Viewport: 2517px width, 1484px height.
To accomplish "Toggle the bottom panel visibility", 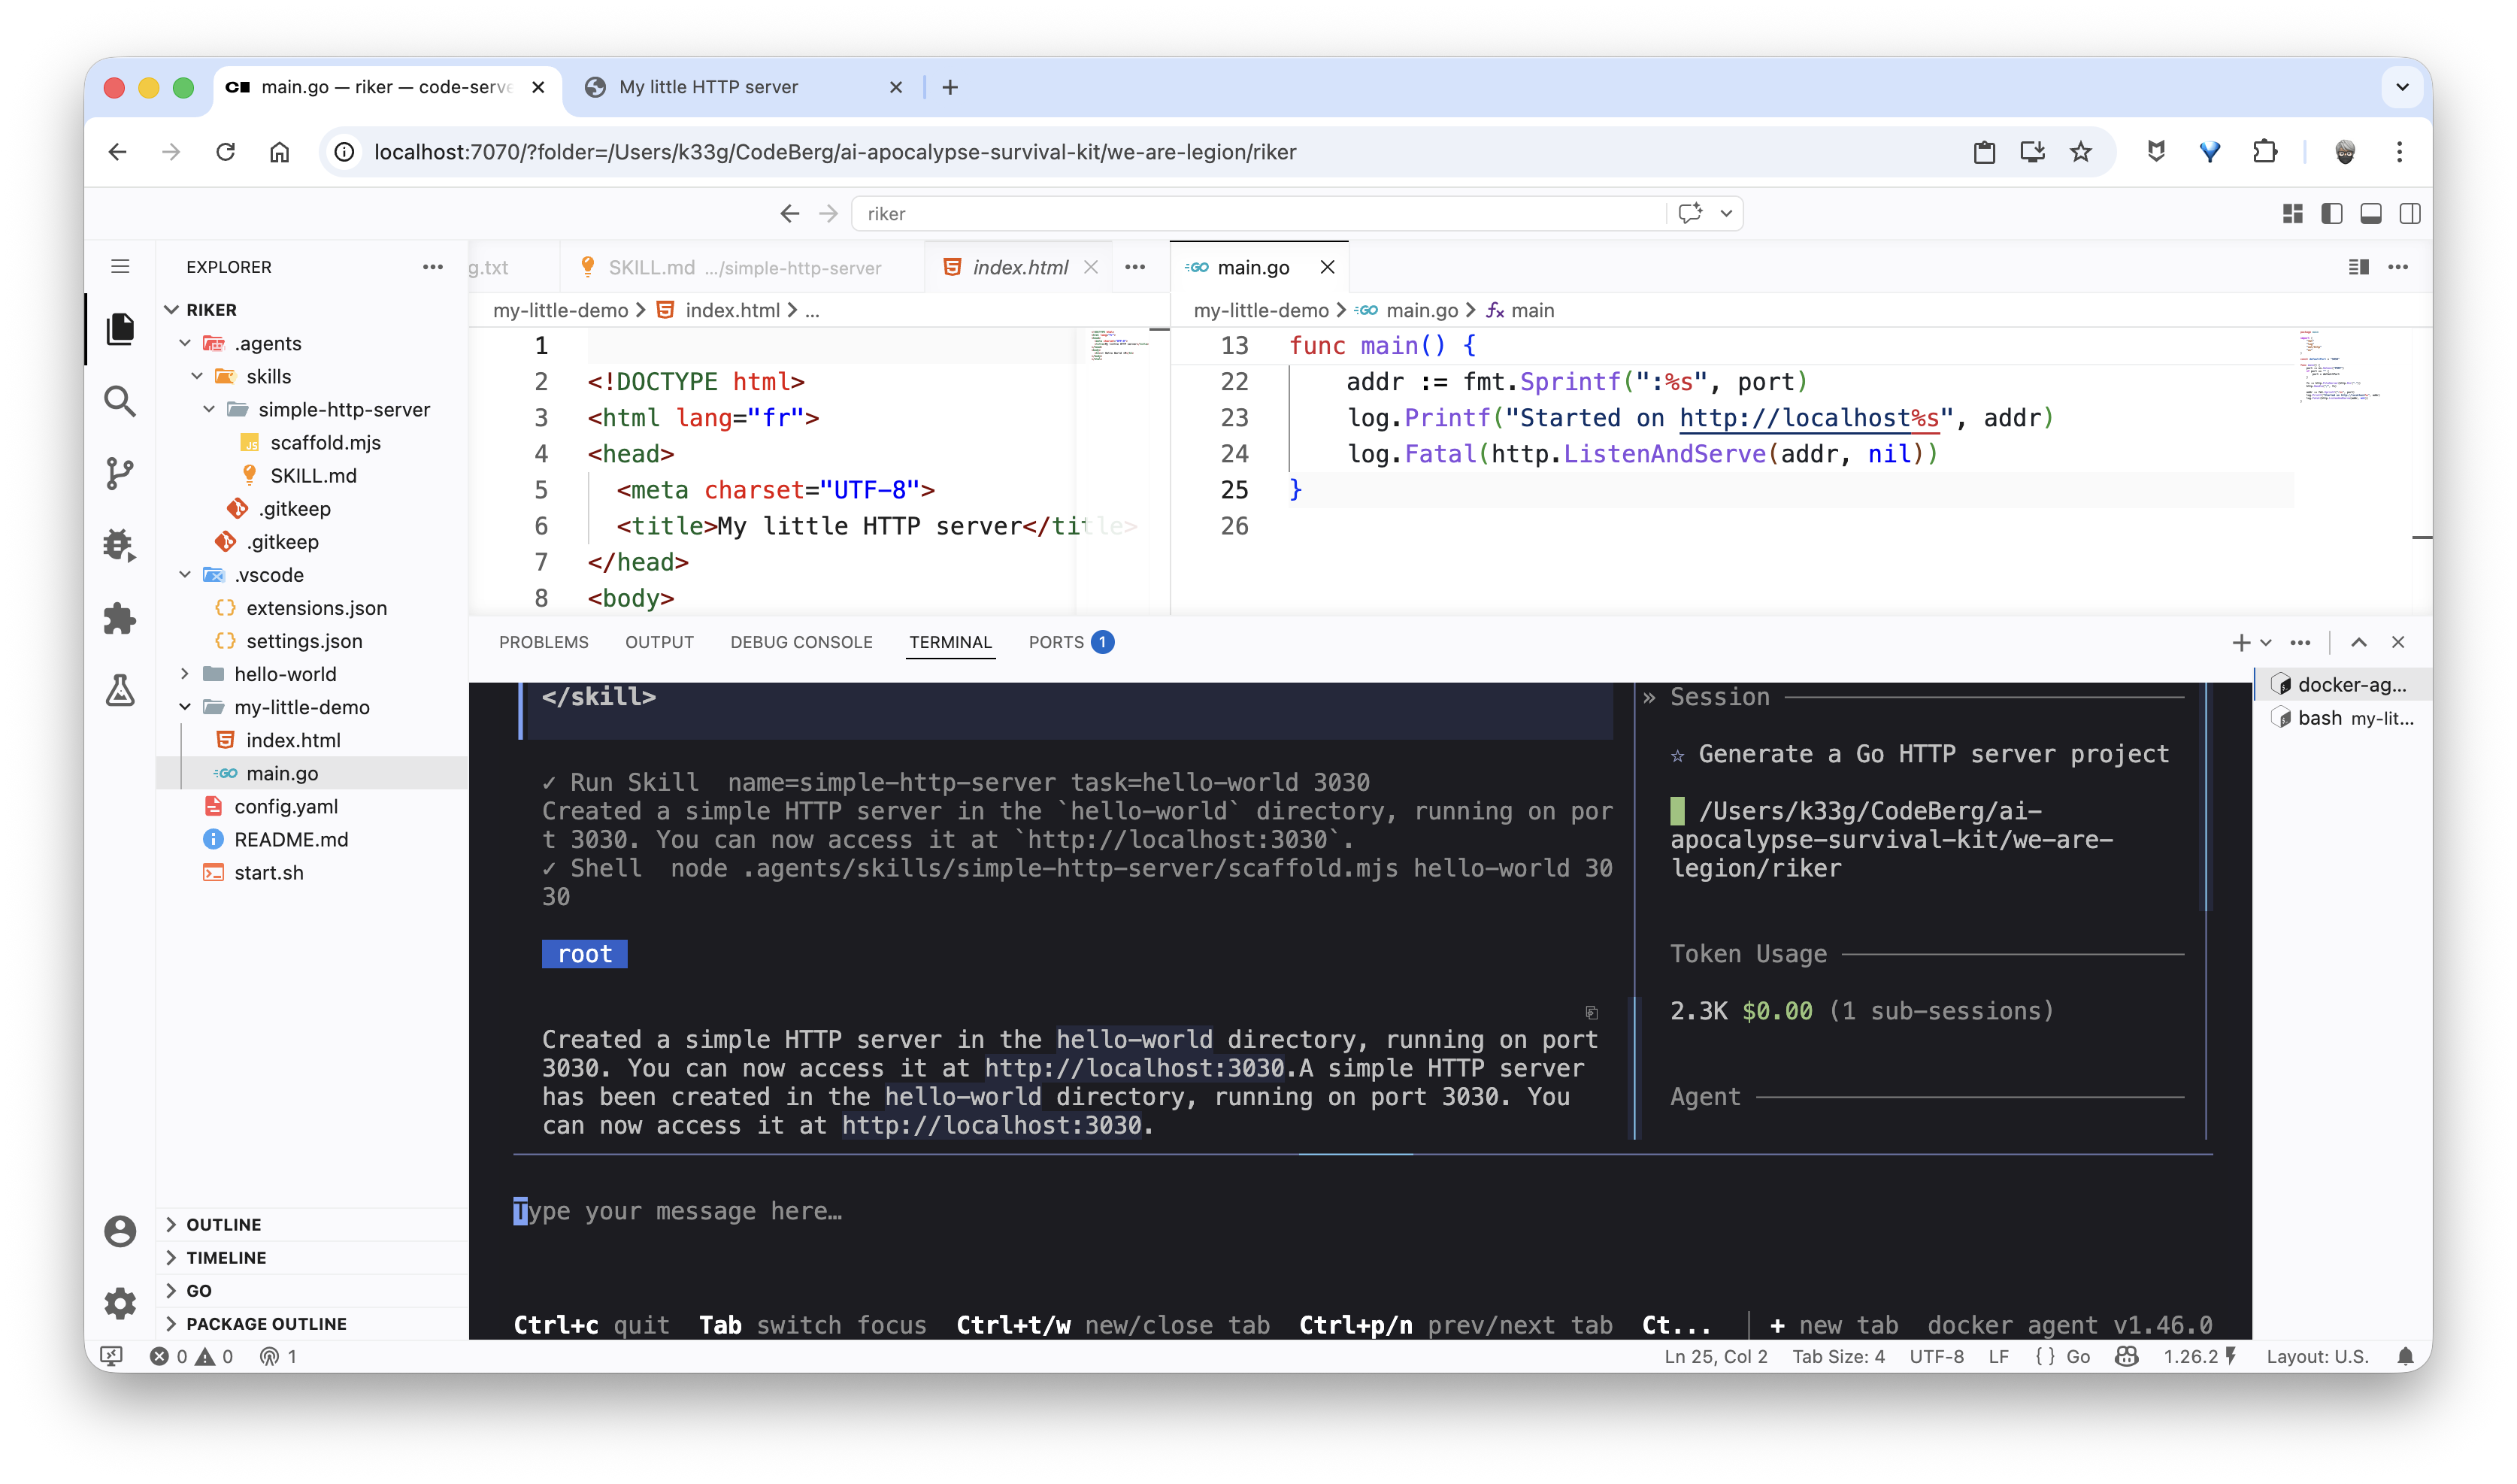I will [2370, 213].
